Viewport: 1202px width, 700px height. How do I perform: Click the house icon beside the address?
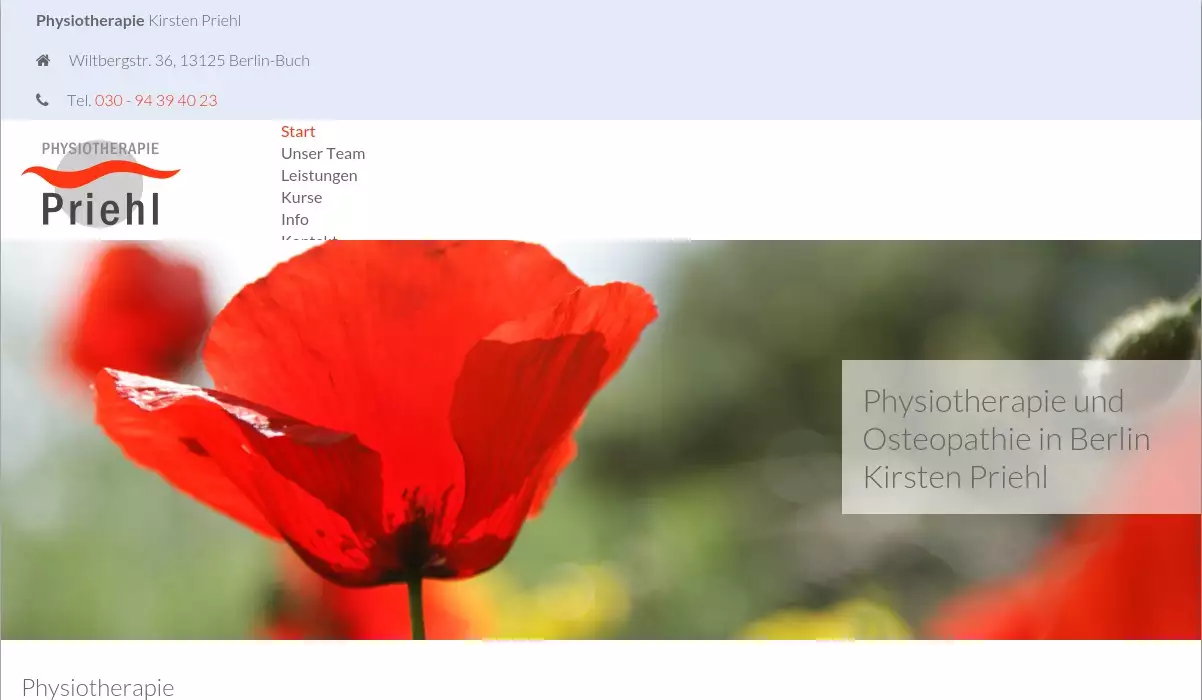(43, 60)
